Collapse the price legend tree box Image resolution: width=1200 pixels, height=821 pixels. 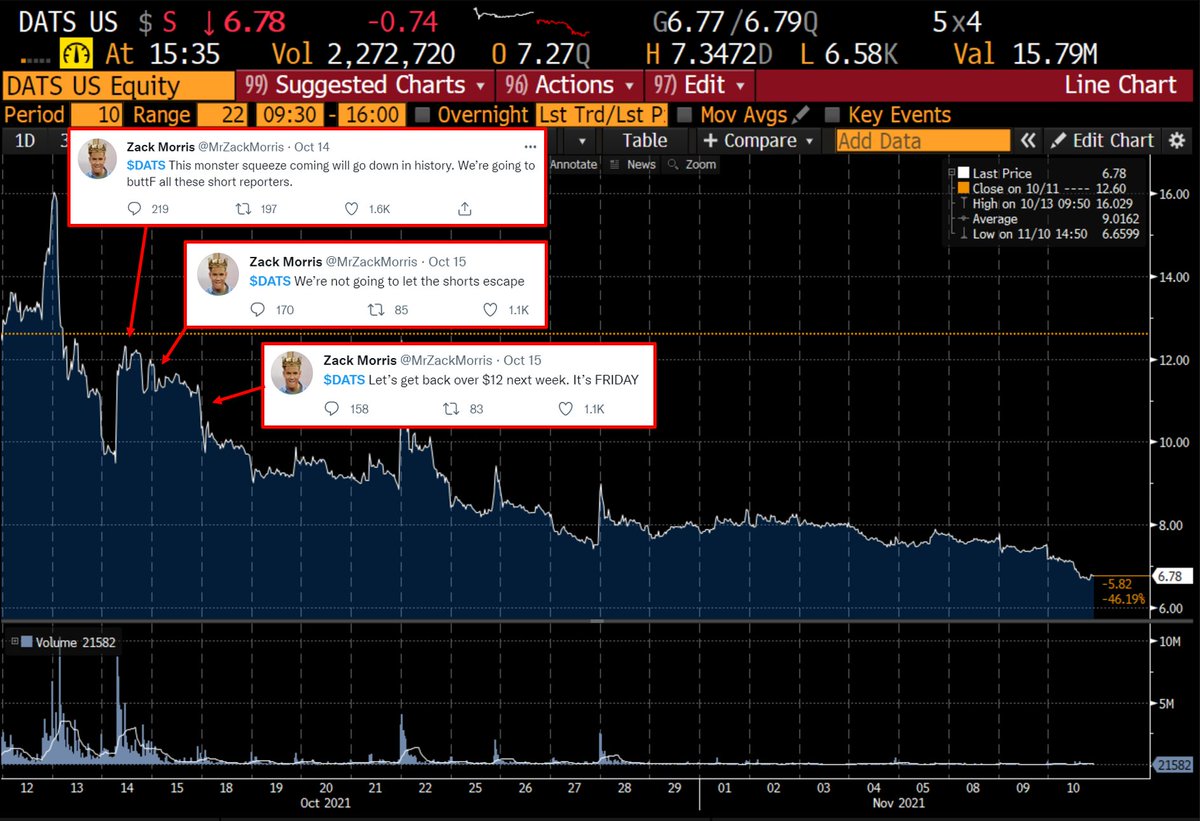point(951,173)
